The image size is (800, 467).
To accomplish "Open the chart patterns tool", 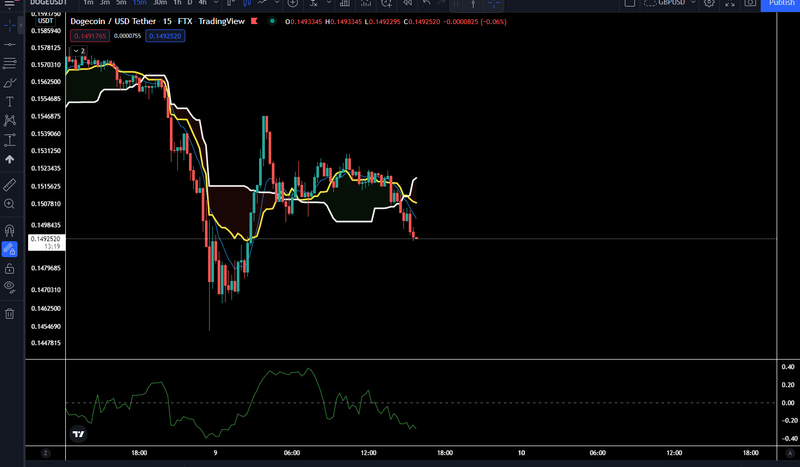I will click(x=9, y=120).
